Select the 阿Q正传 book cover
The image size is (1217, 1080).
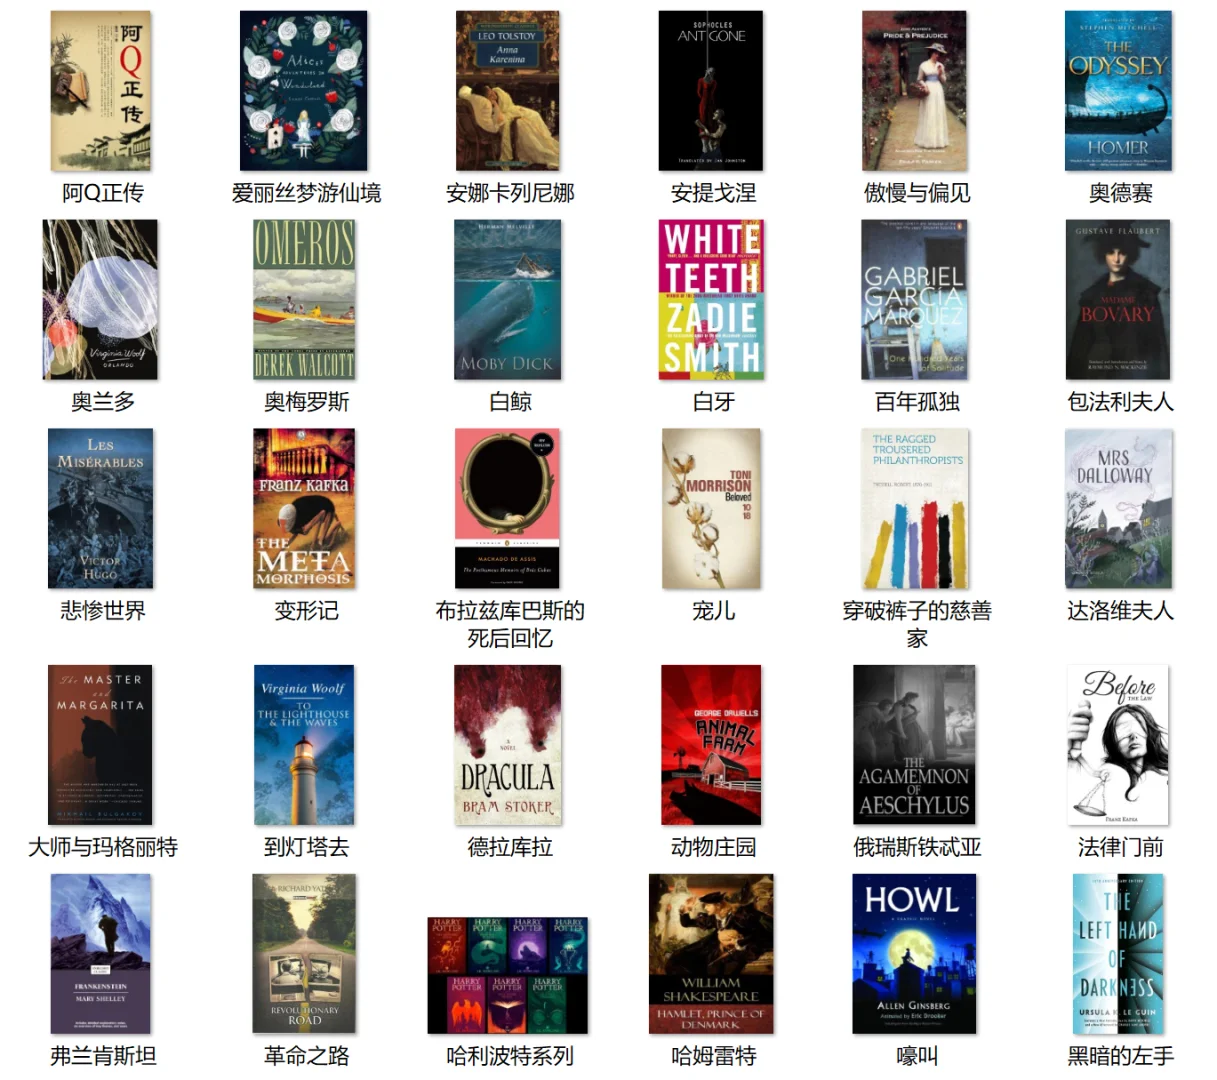[101, 91]
